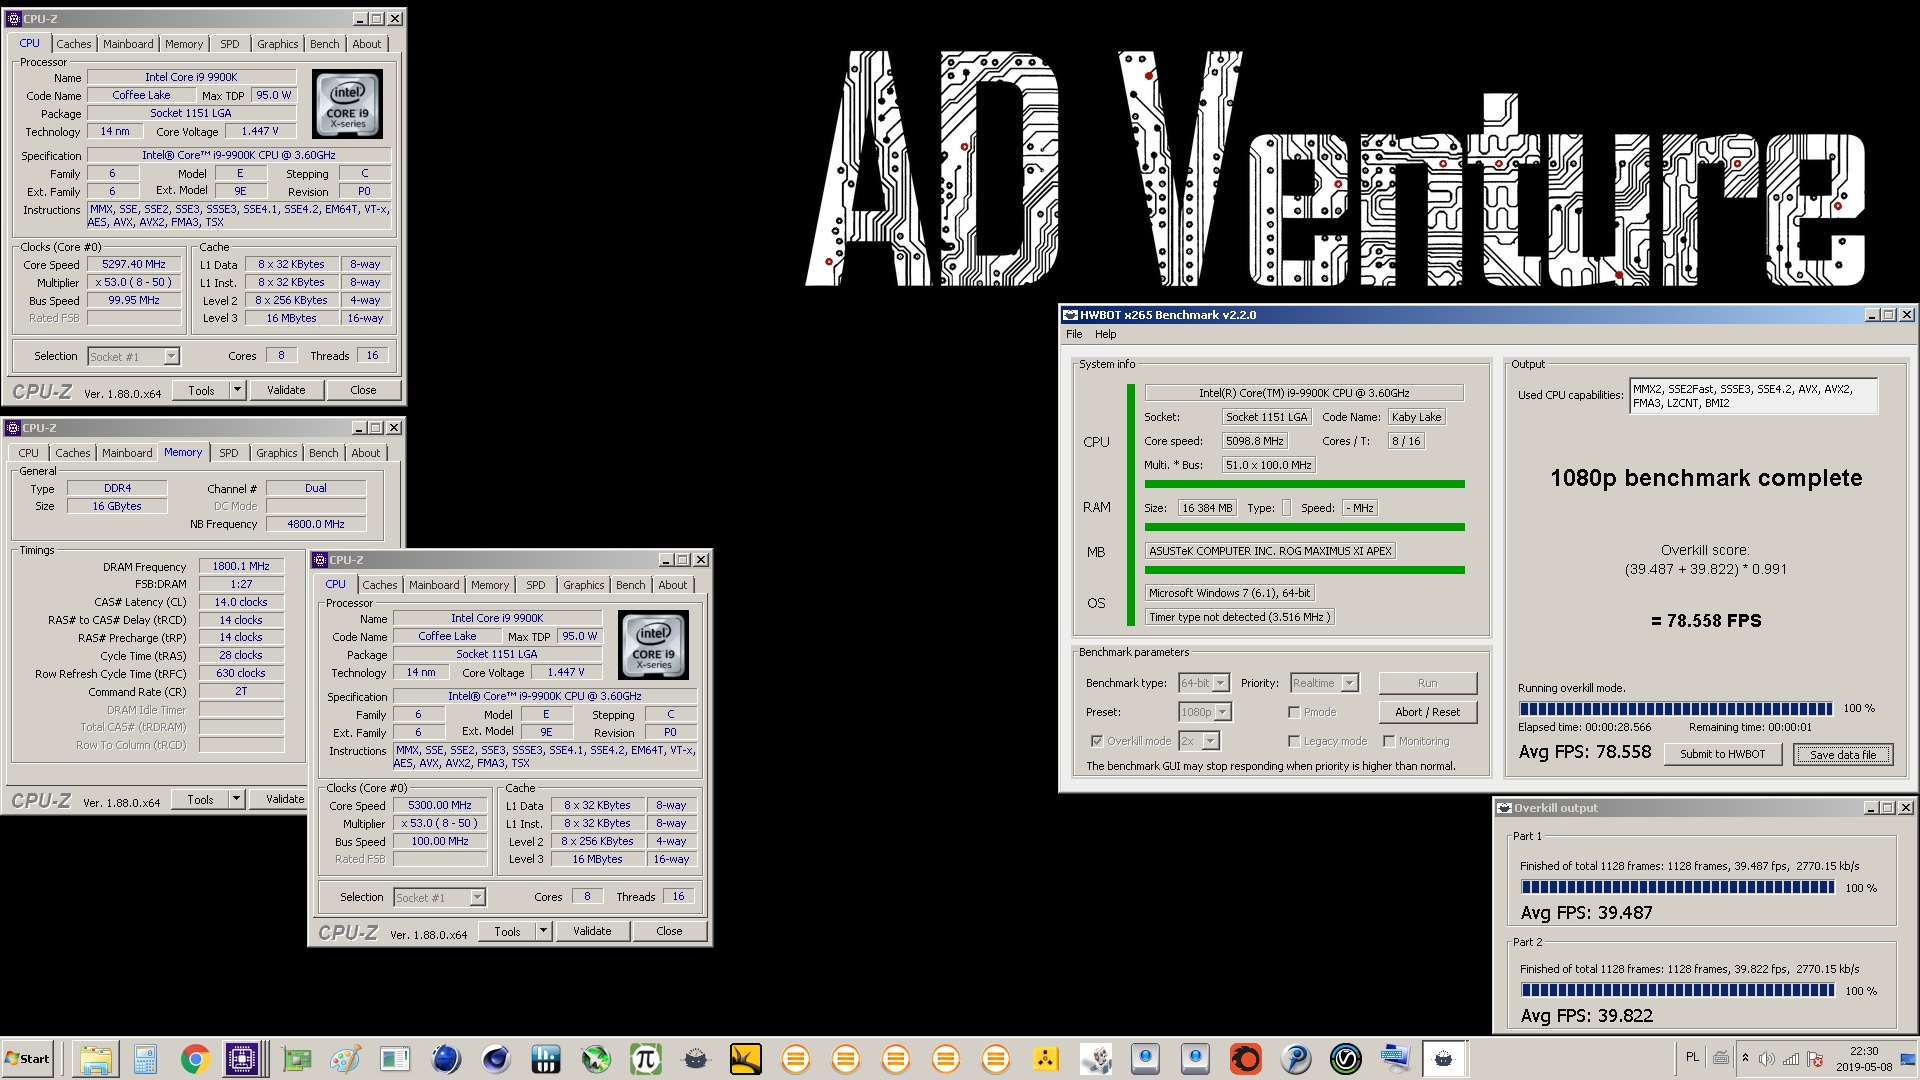Open Windows Explorer from the taskbar
The height and width of the screenshot is (1080, 1920).
click(96, 1059)
